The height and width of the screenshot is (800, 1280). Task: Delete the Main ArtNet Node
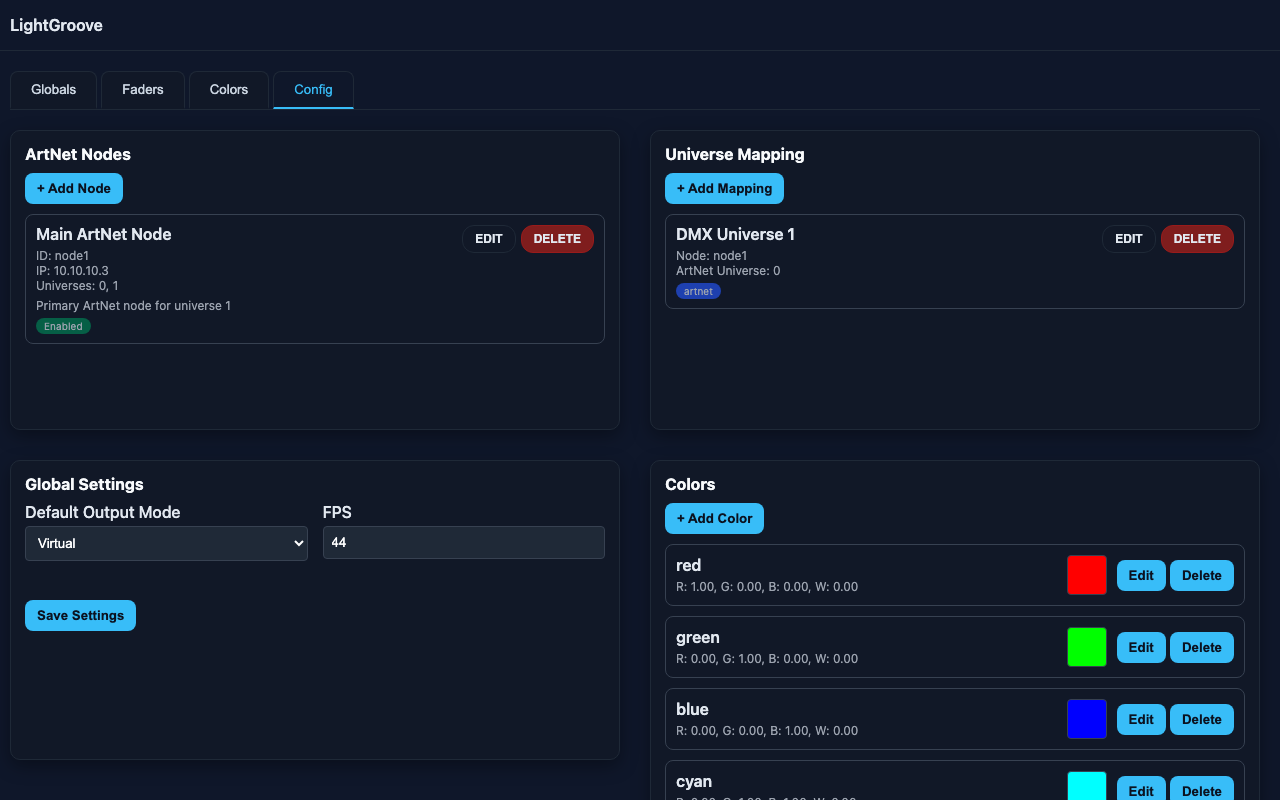point(557,239)
